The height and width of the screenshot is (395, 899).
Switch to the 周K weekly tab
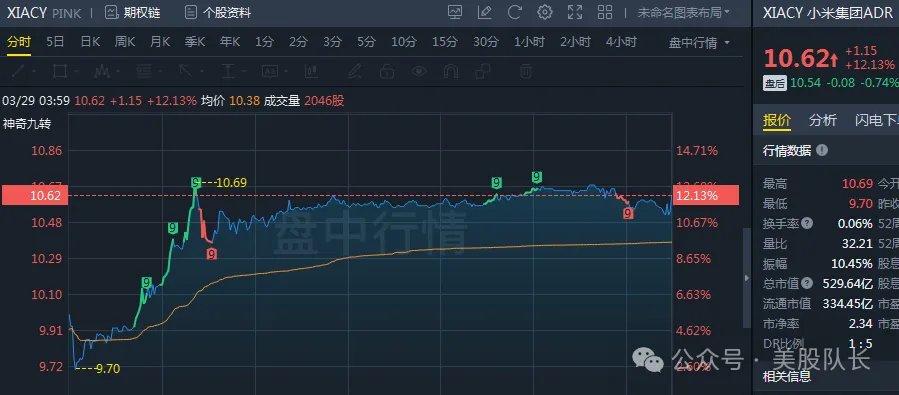(124, 42)
